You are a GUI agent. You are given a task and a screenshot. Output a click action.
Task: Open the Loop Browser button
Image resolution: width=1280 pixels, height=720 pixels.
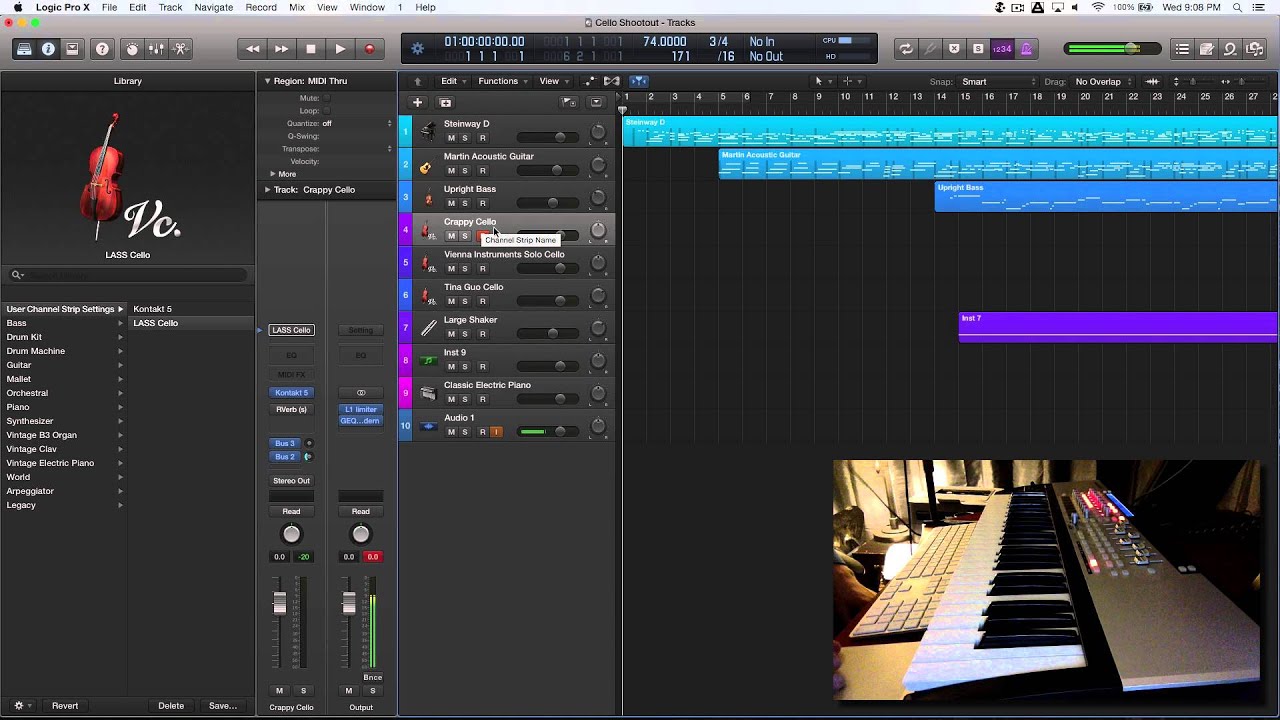[x=1231, y=49]
